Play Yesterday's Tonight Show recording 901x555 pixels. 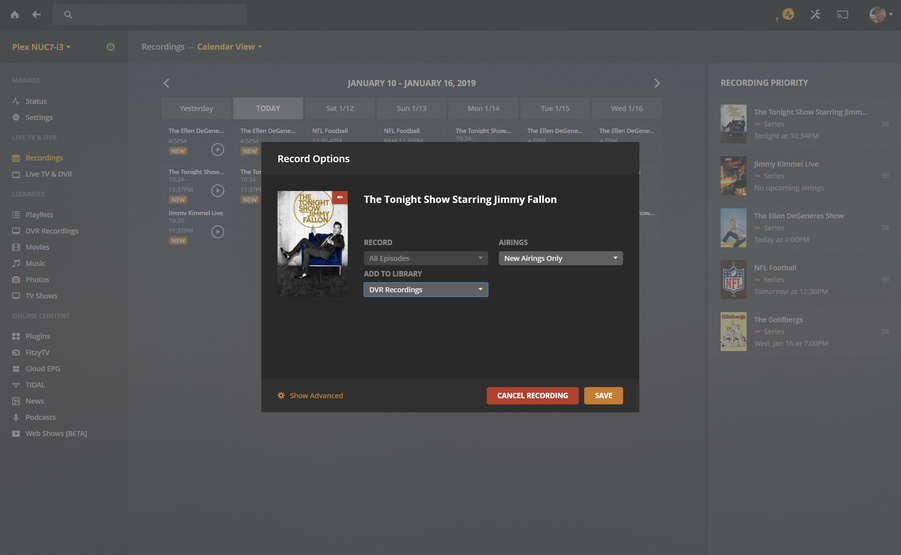(x=217, y=190)
